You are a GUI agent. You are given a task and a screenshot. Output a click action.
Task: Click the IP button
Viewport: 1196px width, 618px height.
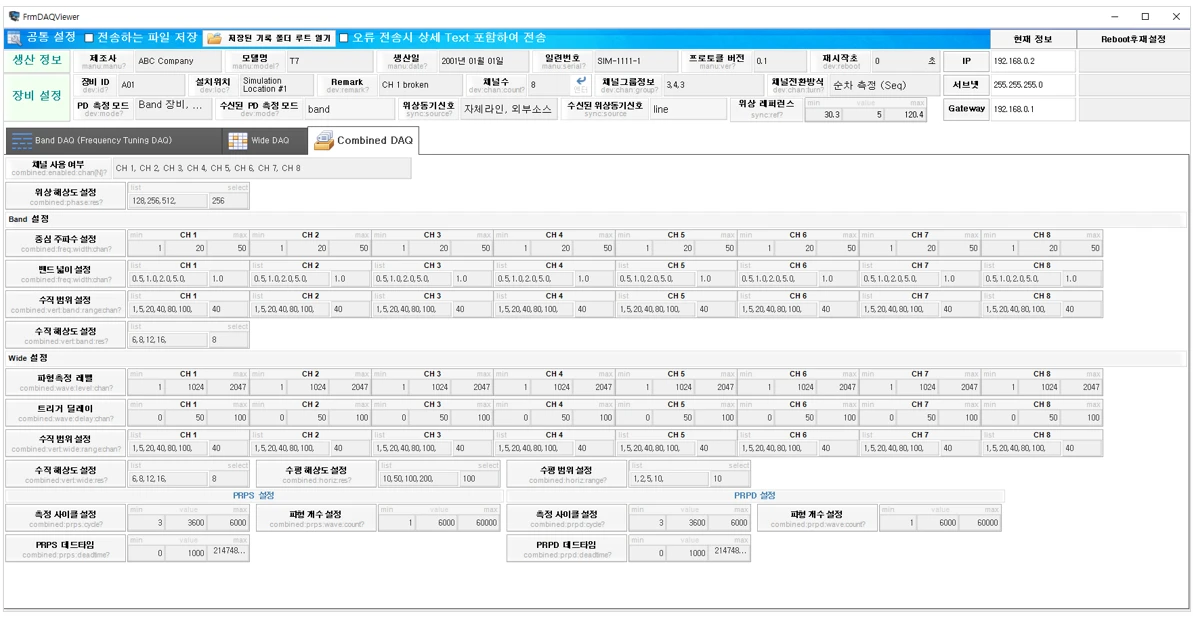[966, 61]
